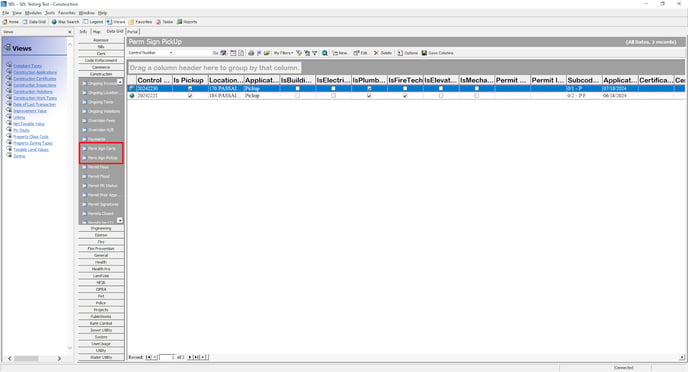Select Perm Sign PickUp in sidebar list
The height and width of the screenshot is (372, 688).
[x=102, y=157]
